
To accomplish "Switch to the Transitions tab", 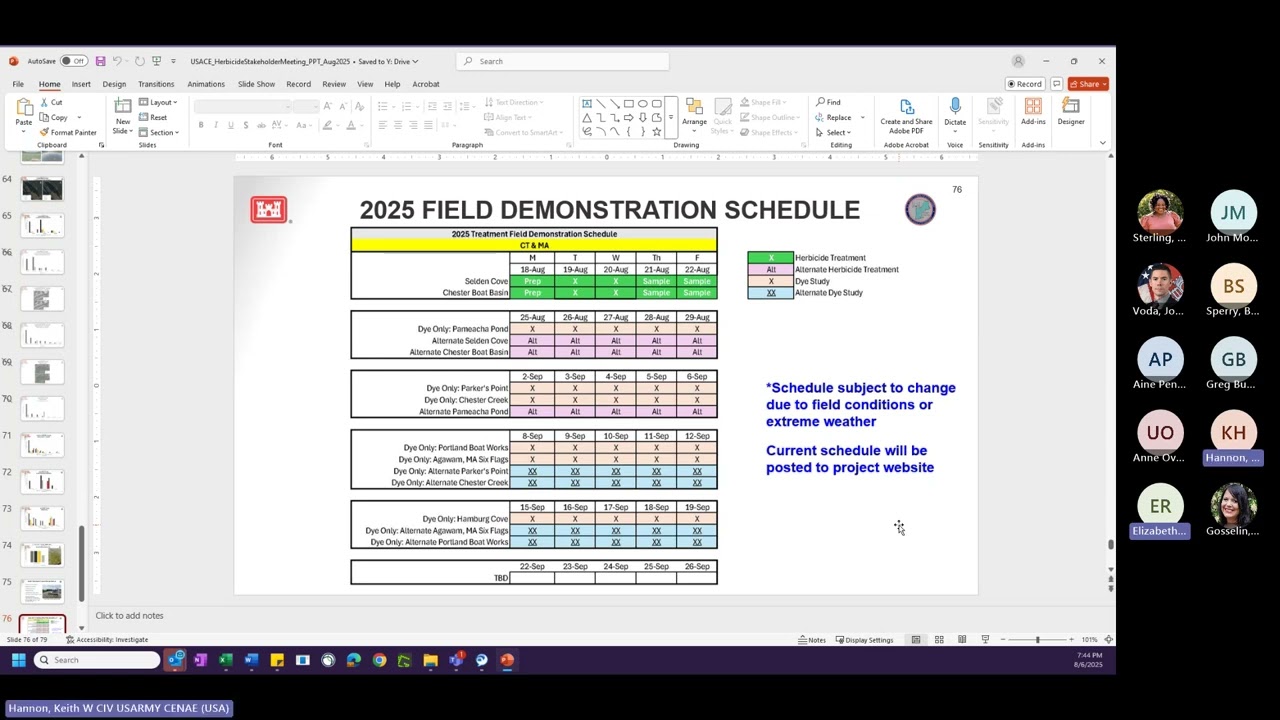I will [156, 84].
